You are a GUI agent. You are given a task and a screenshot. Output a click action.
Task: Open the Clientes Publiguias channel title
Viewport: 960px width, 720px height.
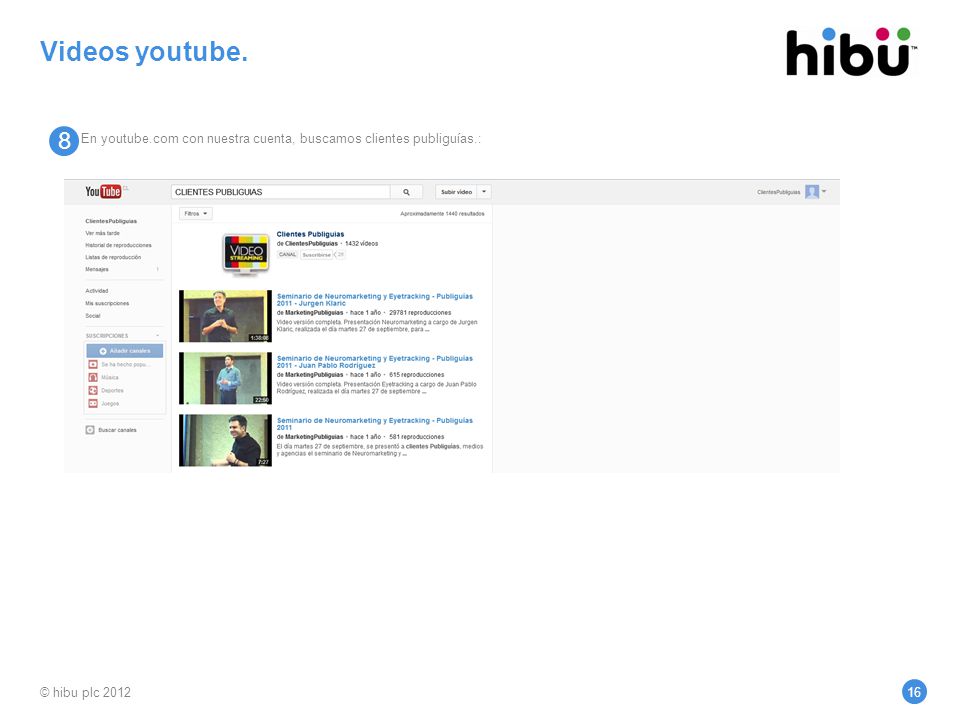pos(310,234)
